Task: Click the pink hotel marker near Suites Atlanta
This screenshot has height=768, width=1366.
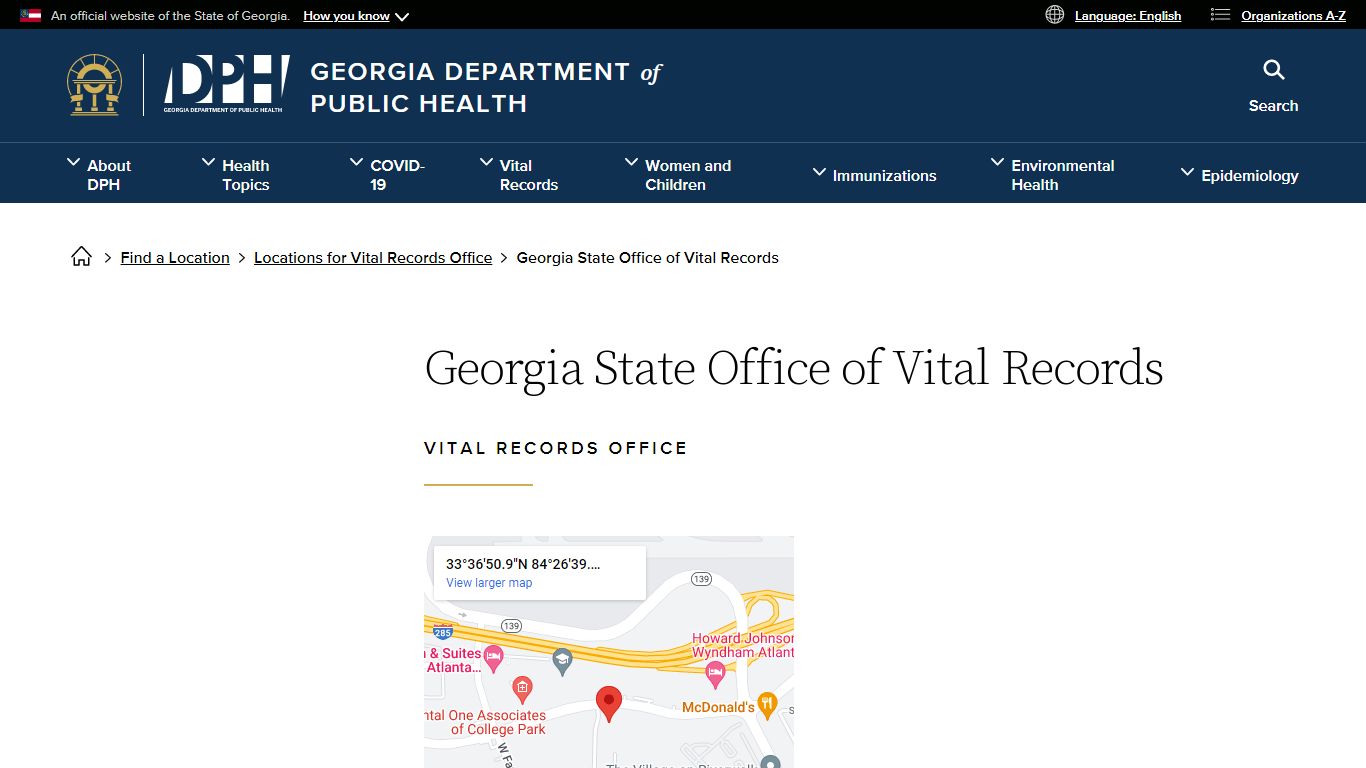Action: click(x=493, y=657)
